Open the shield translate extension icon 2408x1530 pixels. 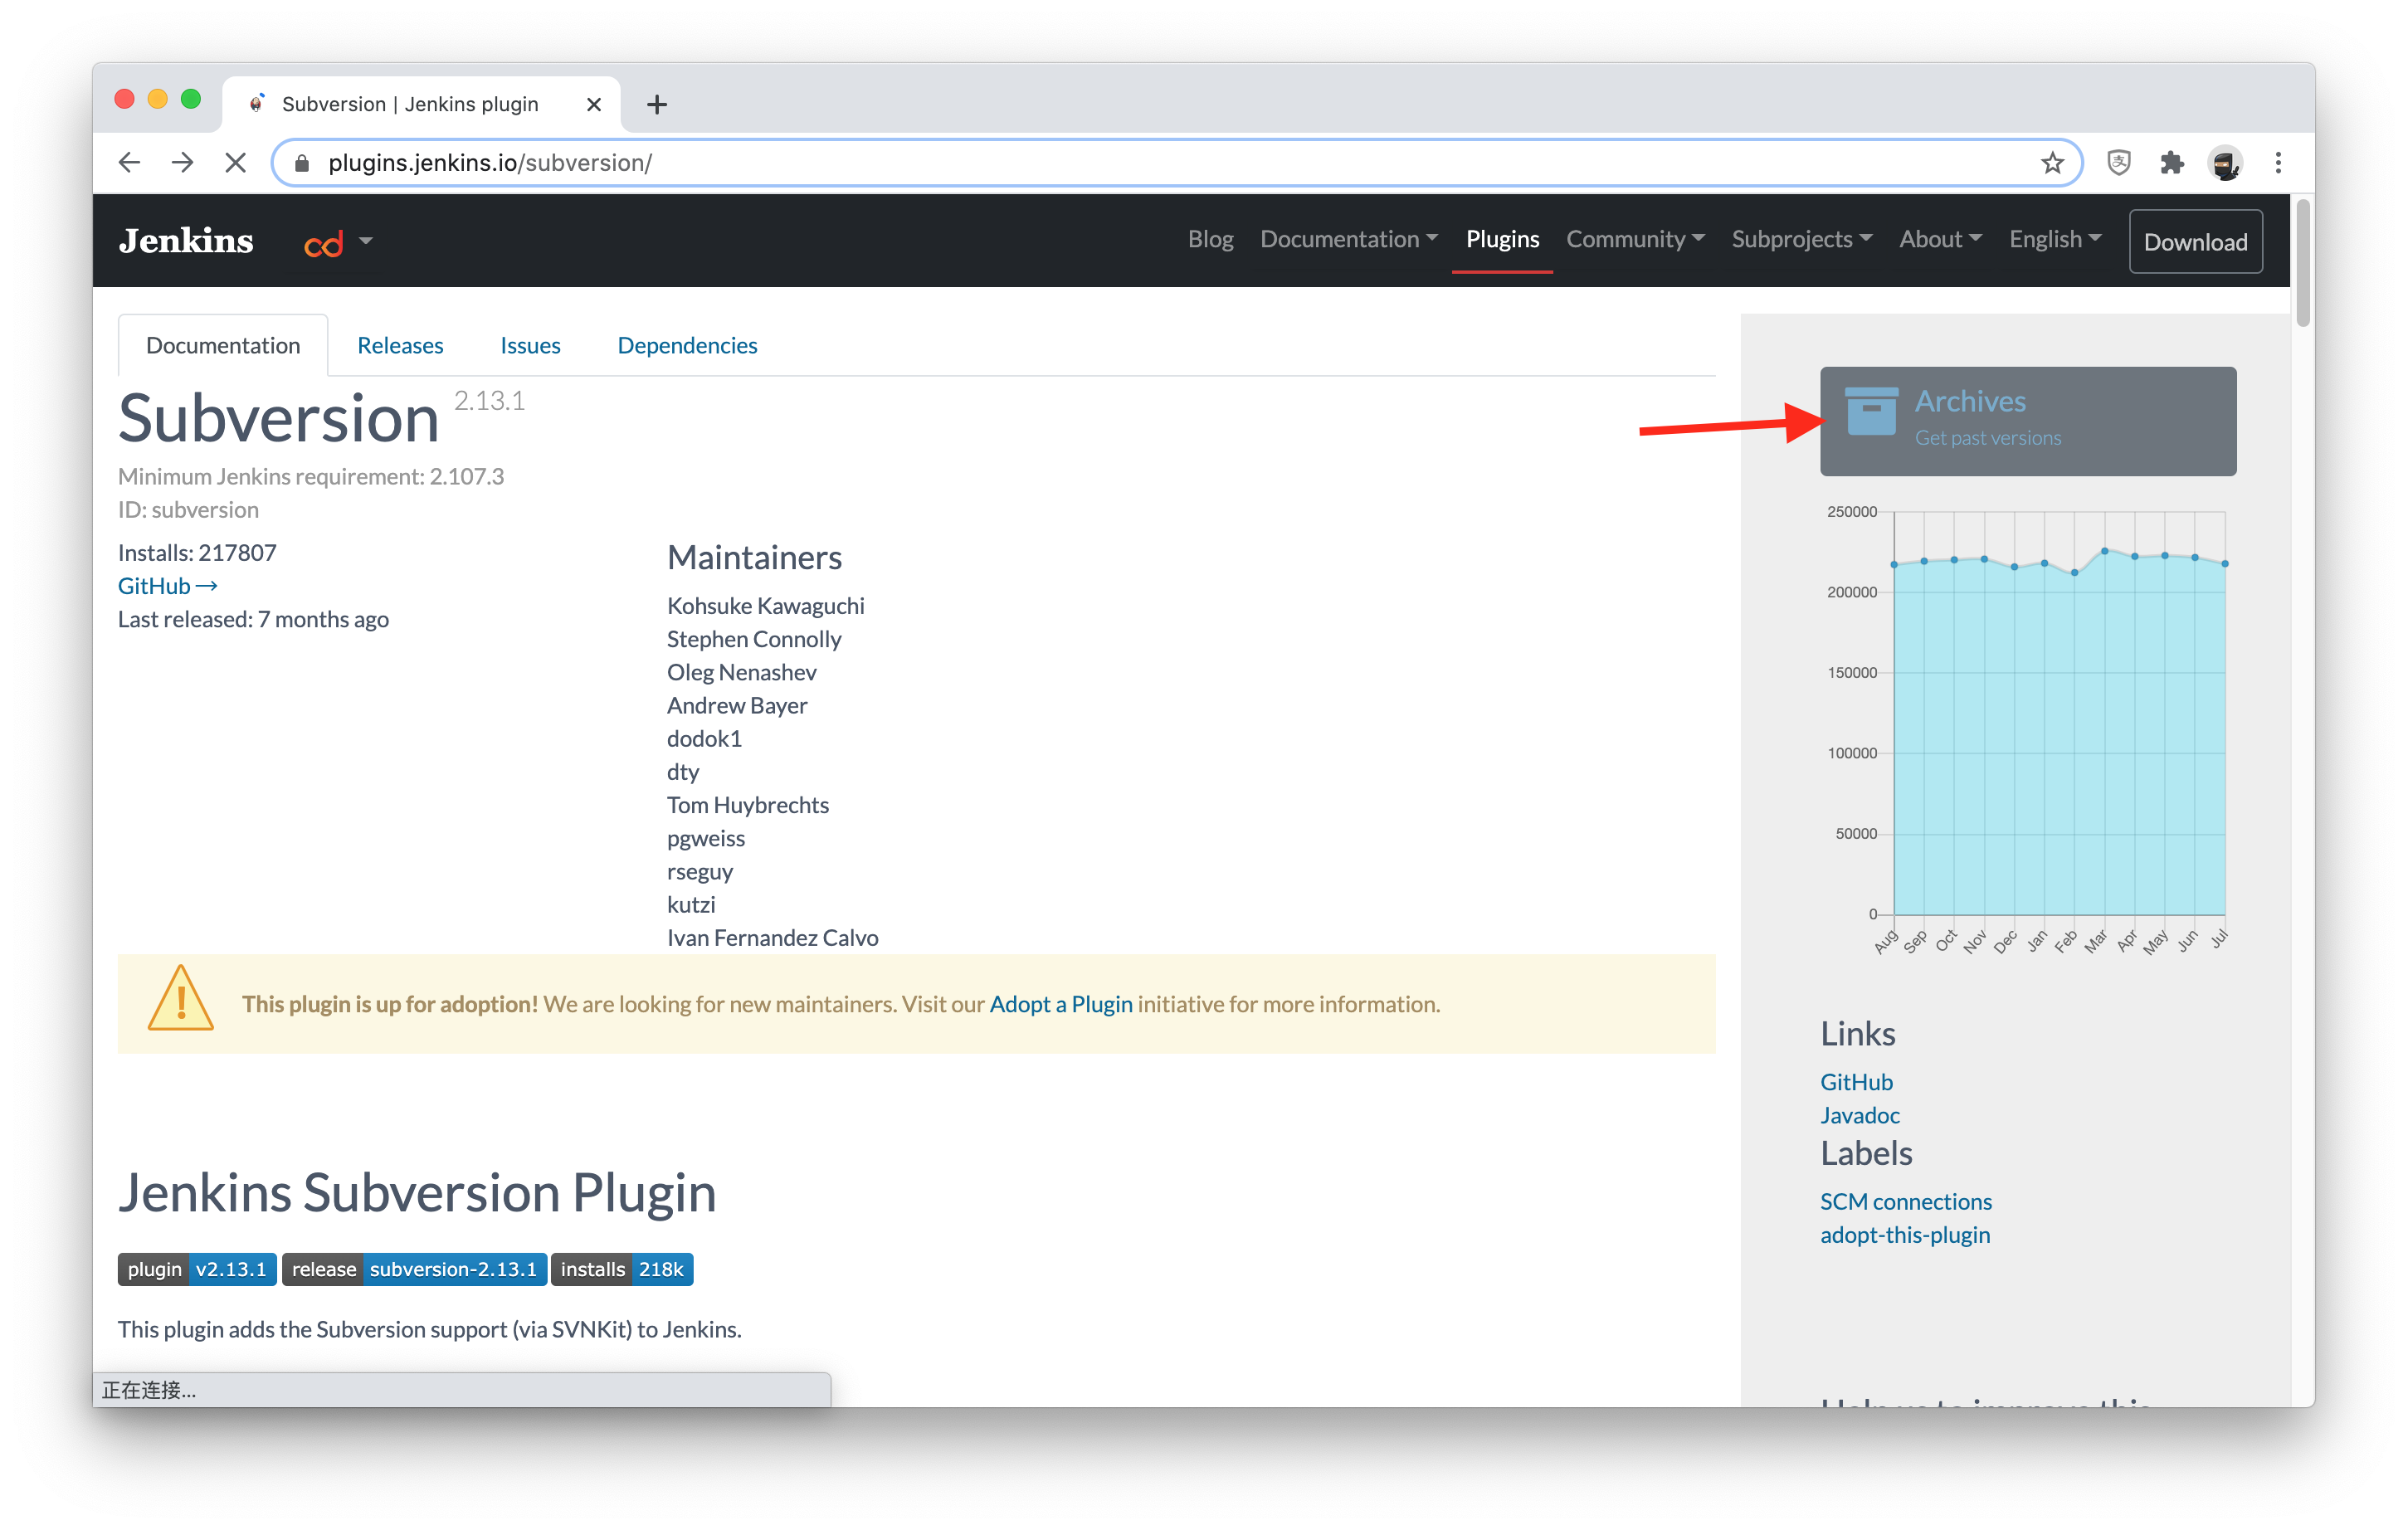pos(2118,162)
